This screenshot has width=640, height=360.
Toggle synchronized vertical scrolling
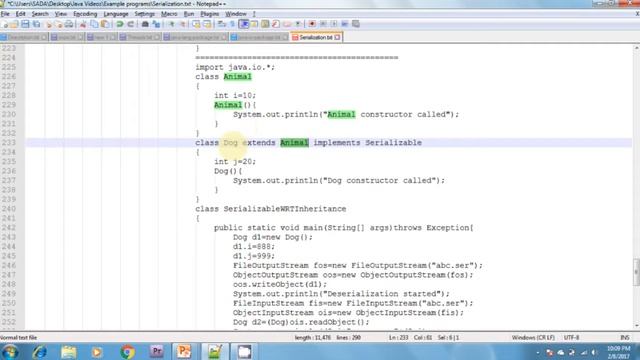(196, 24)
